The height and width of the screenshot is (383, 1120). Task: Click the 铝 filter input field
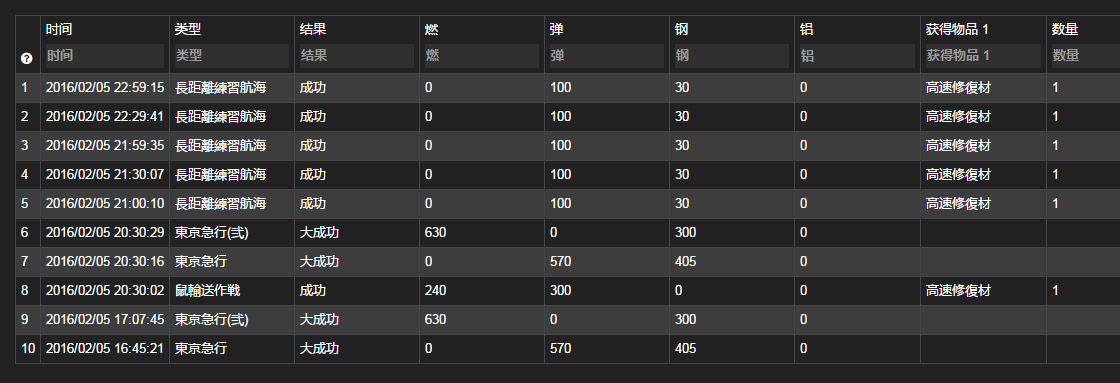[857, 56]
